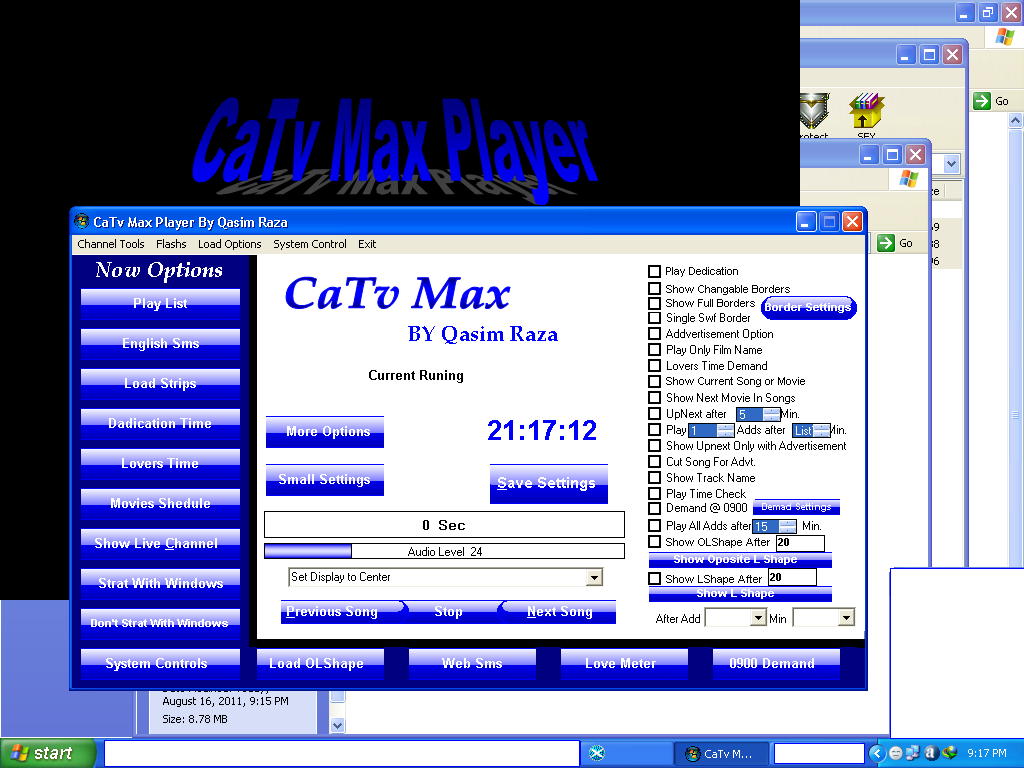This screenshot has height=768, width=1024.
Task: Enable Single Swf Border checkbox
Action: 654,318
